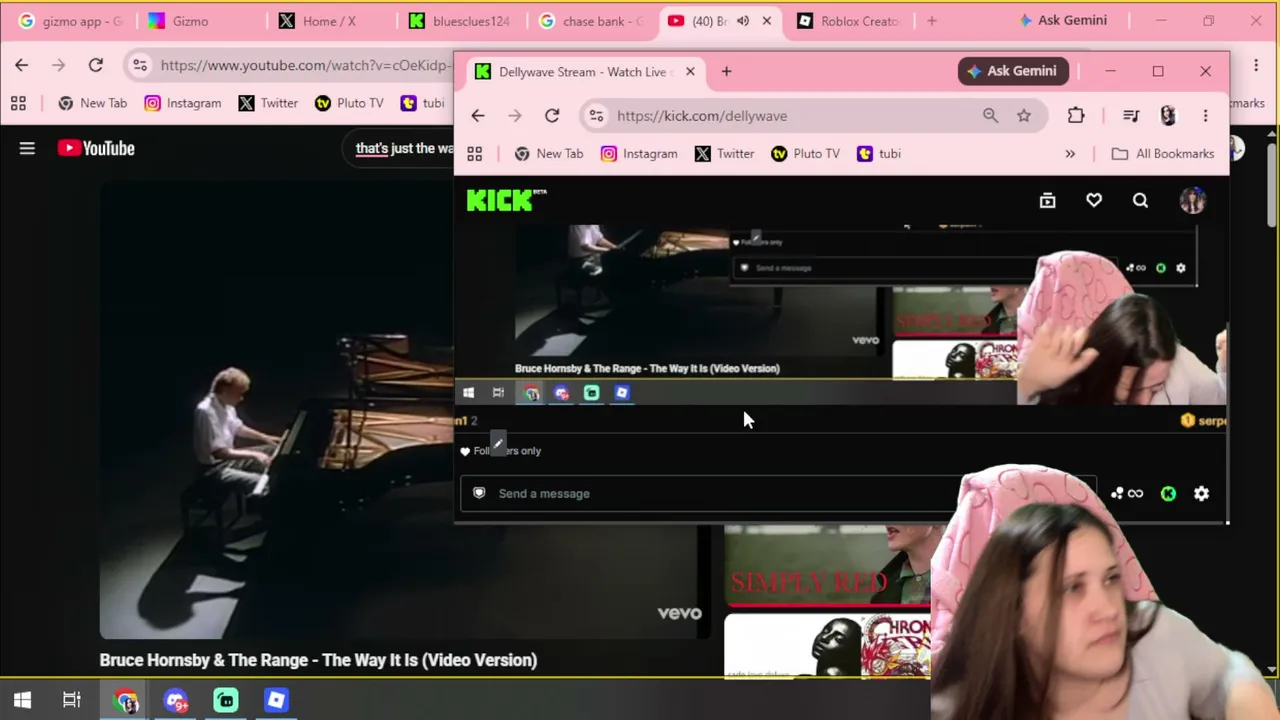Expand hidden bookmarks chevron in Kick window

click(1070, 154)
